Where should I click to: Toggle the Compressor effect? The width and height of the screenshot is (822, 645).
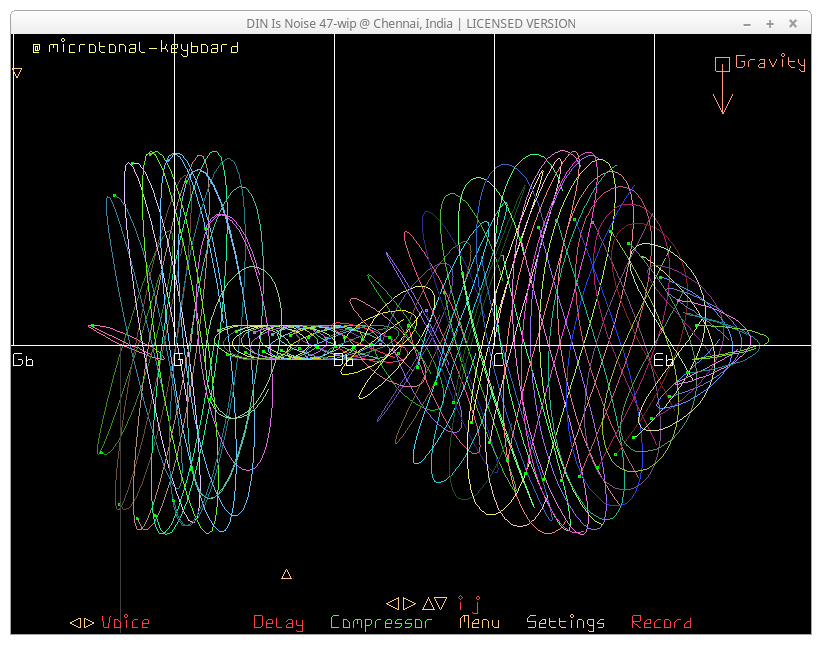(381, 623)
